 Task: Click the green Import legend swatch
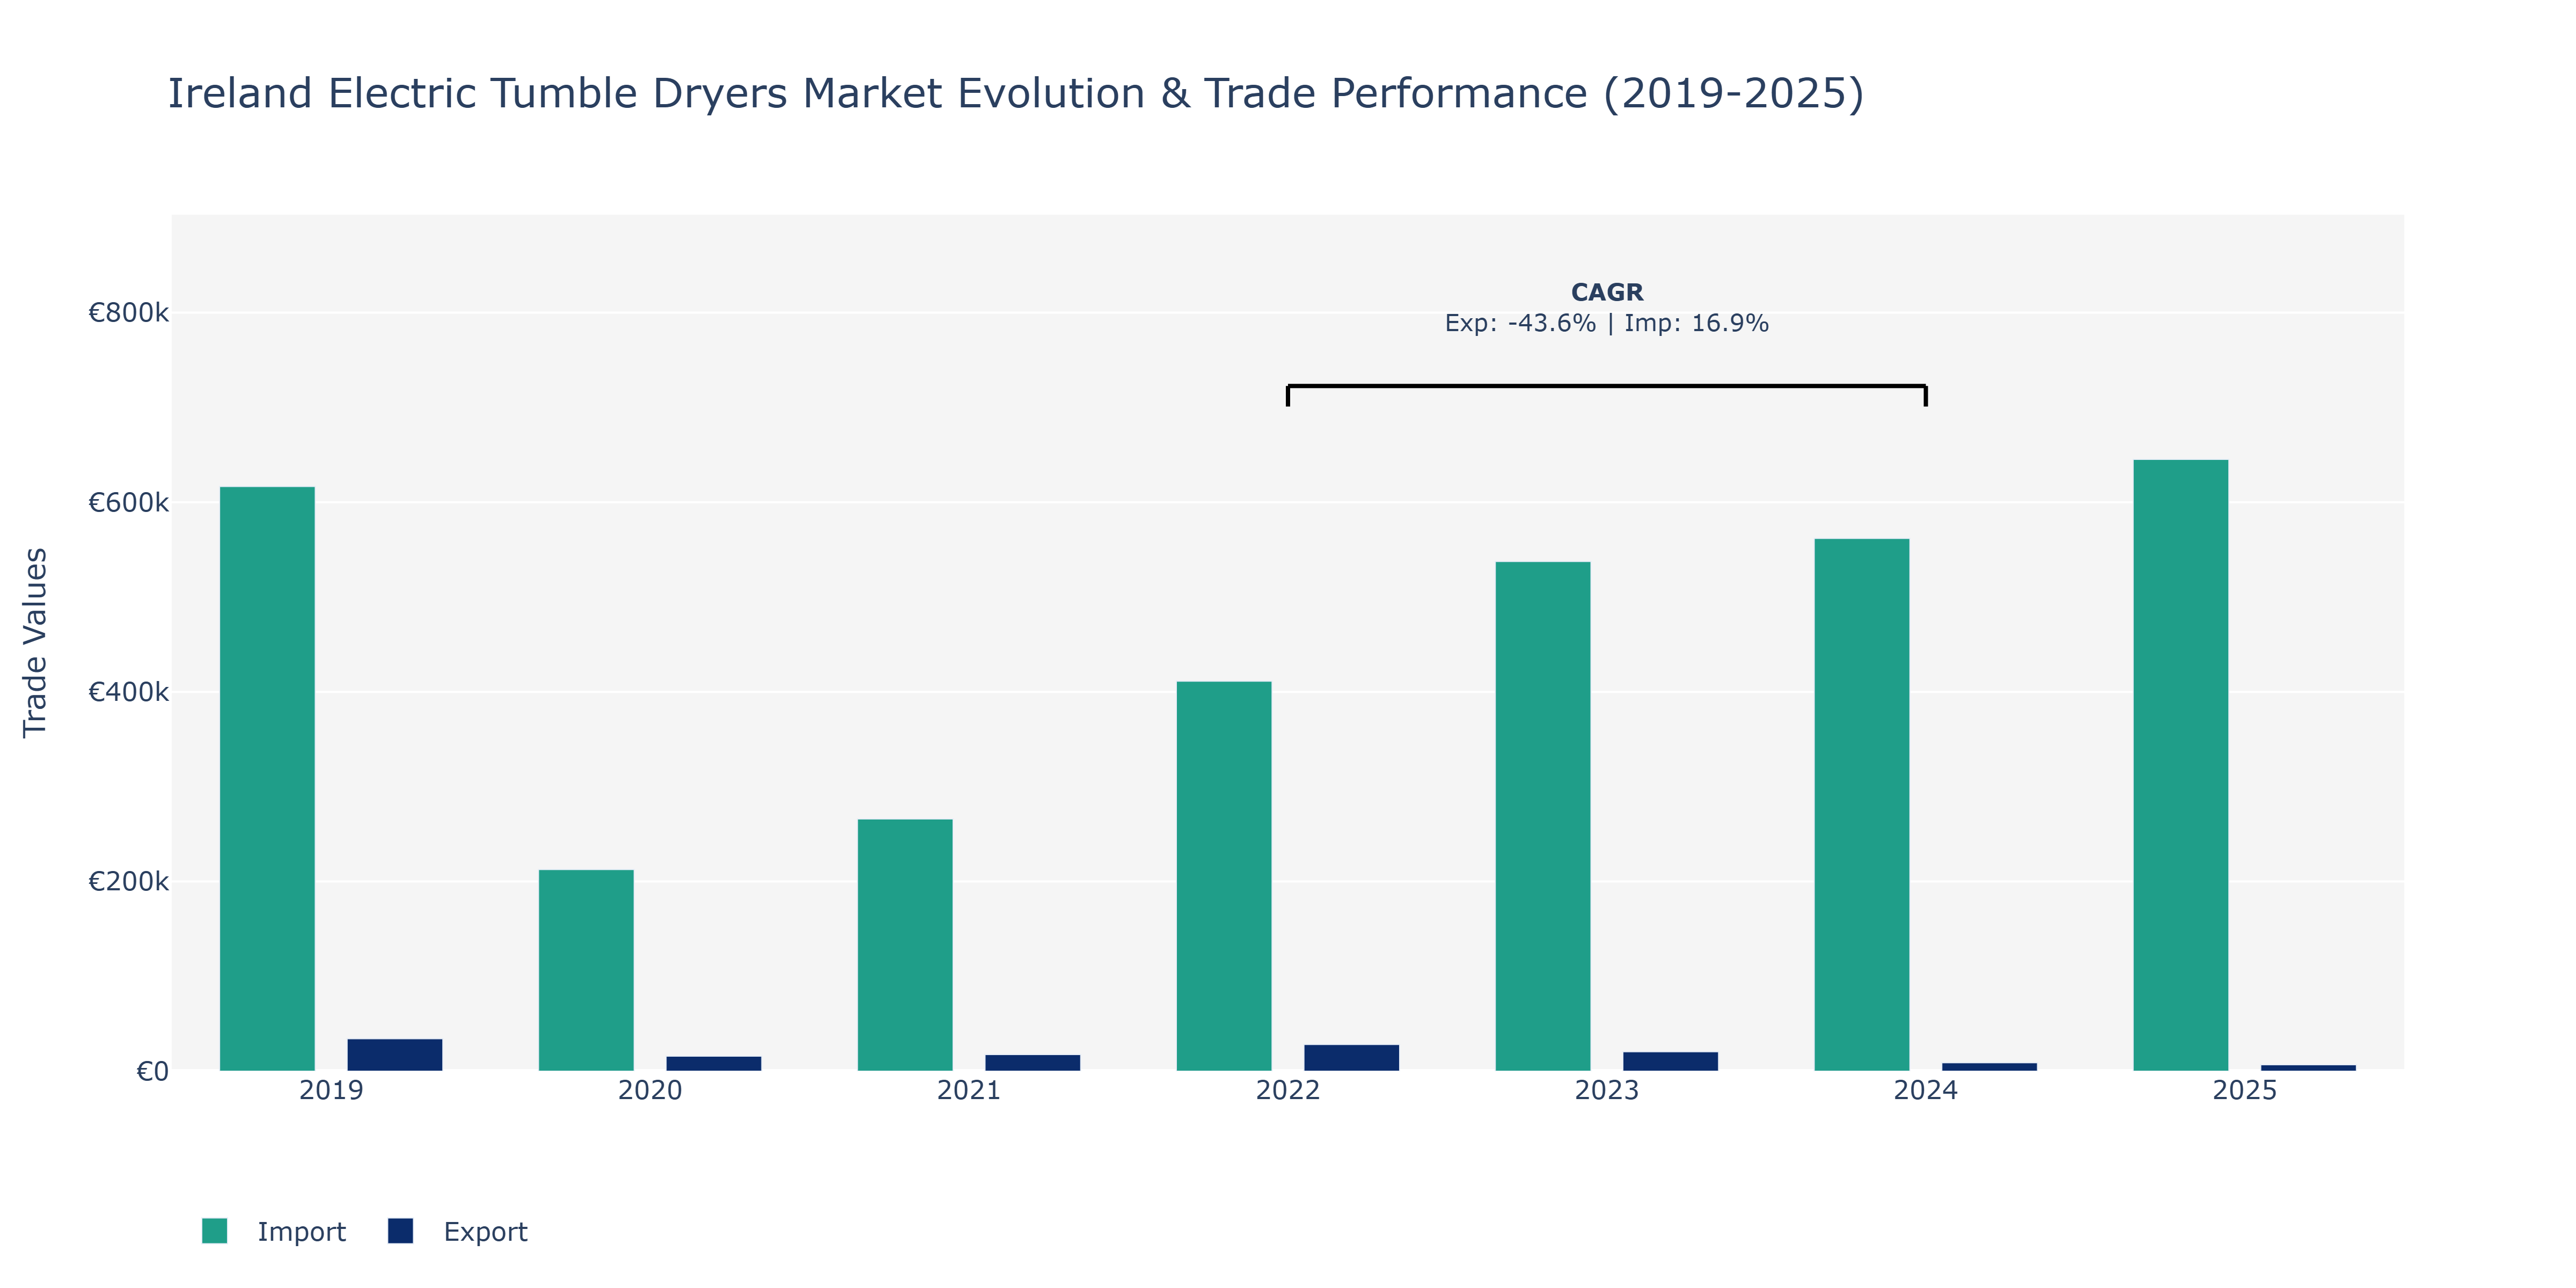point(214,1231)
